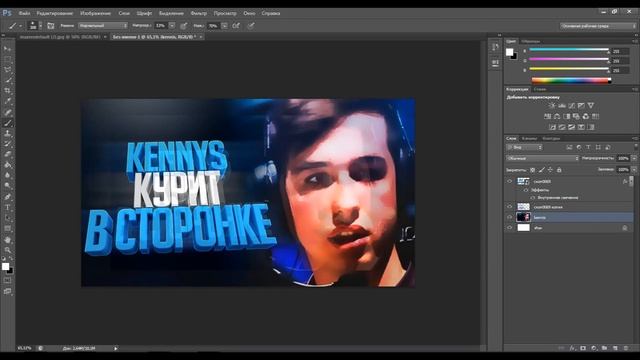The image size is (640, 360).
Task: Select the Blur tool
Action: pyautogui.click(x=8, y=176)
